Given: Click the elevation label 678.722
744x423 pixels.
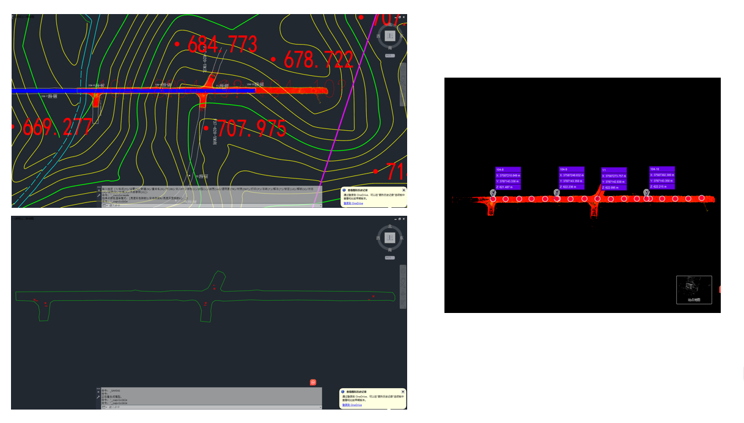Looking at the screenshot, I should coord(319,60).
